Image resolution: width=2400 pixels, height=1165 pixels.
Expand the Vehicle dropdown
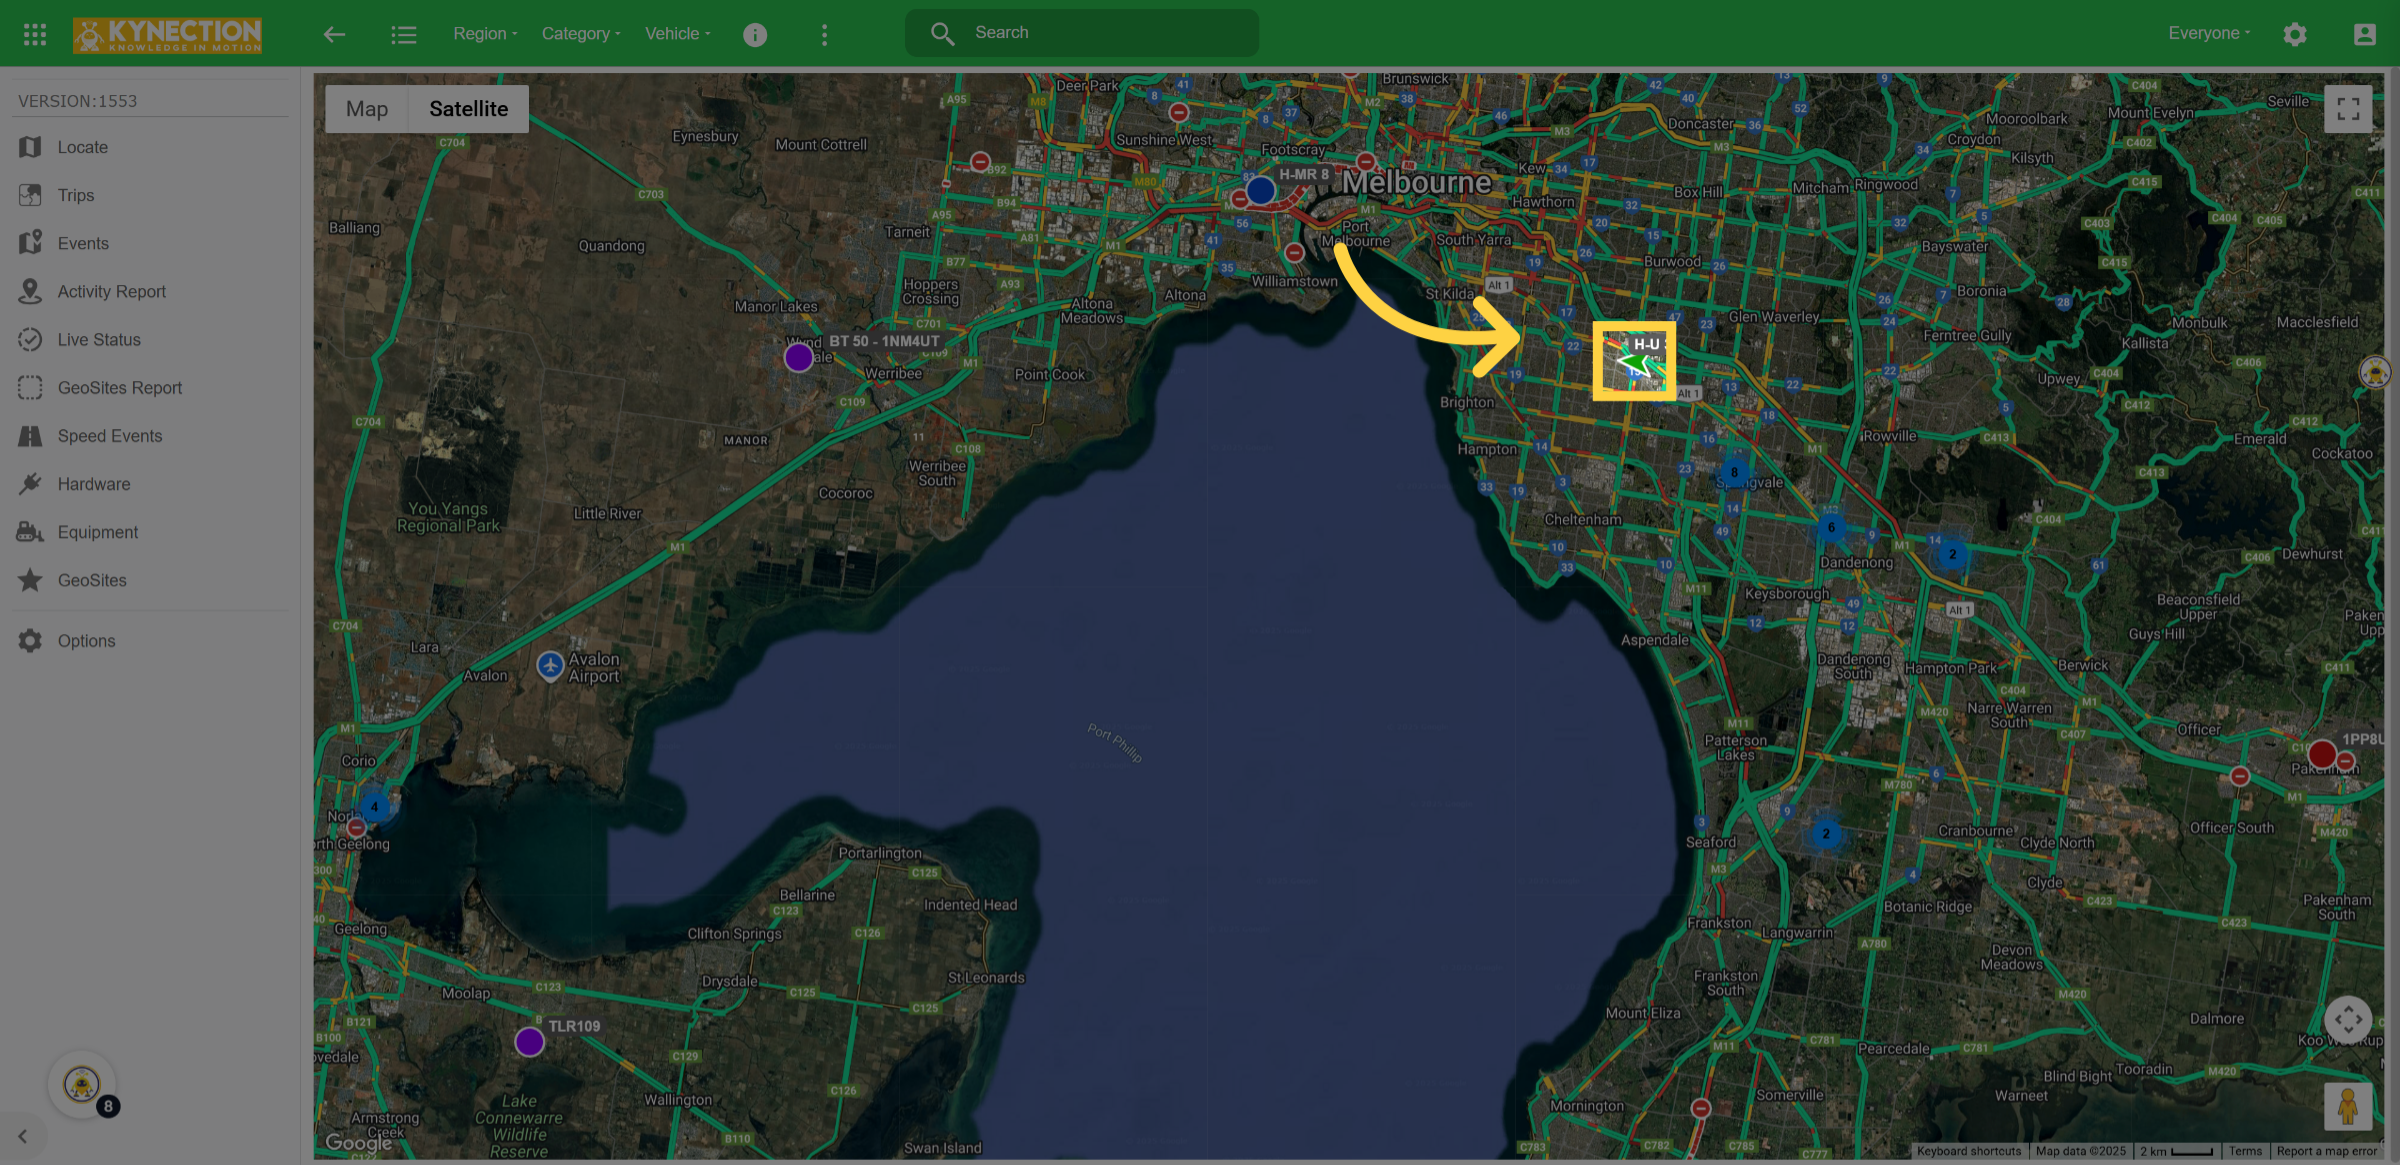point(678,34)
